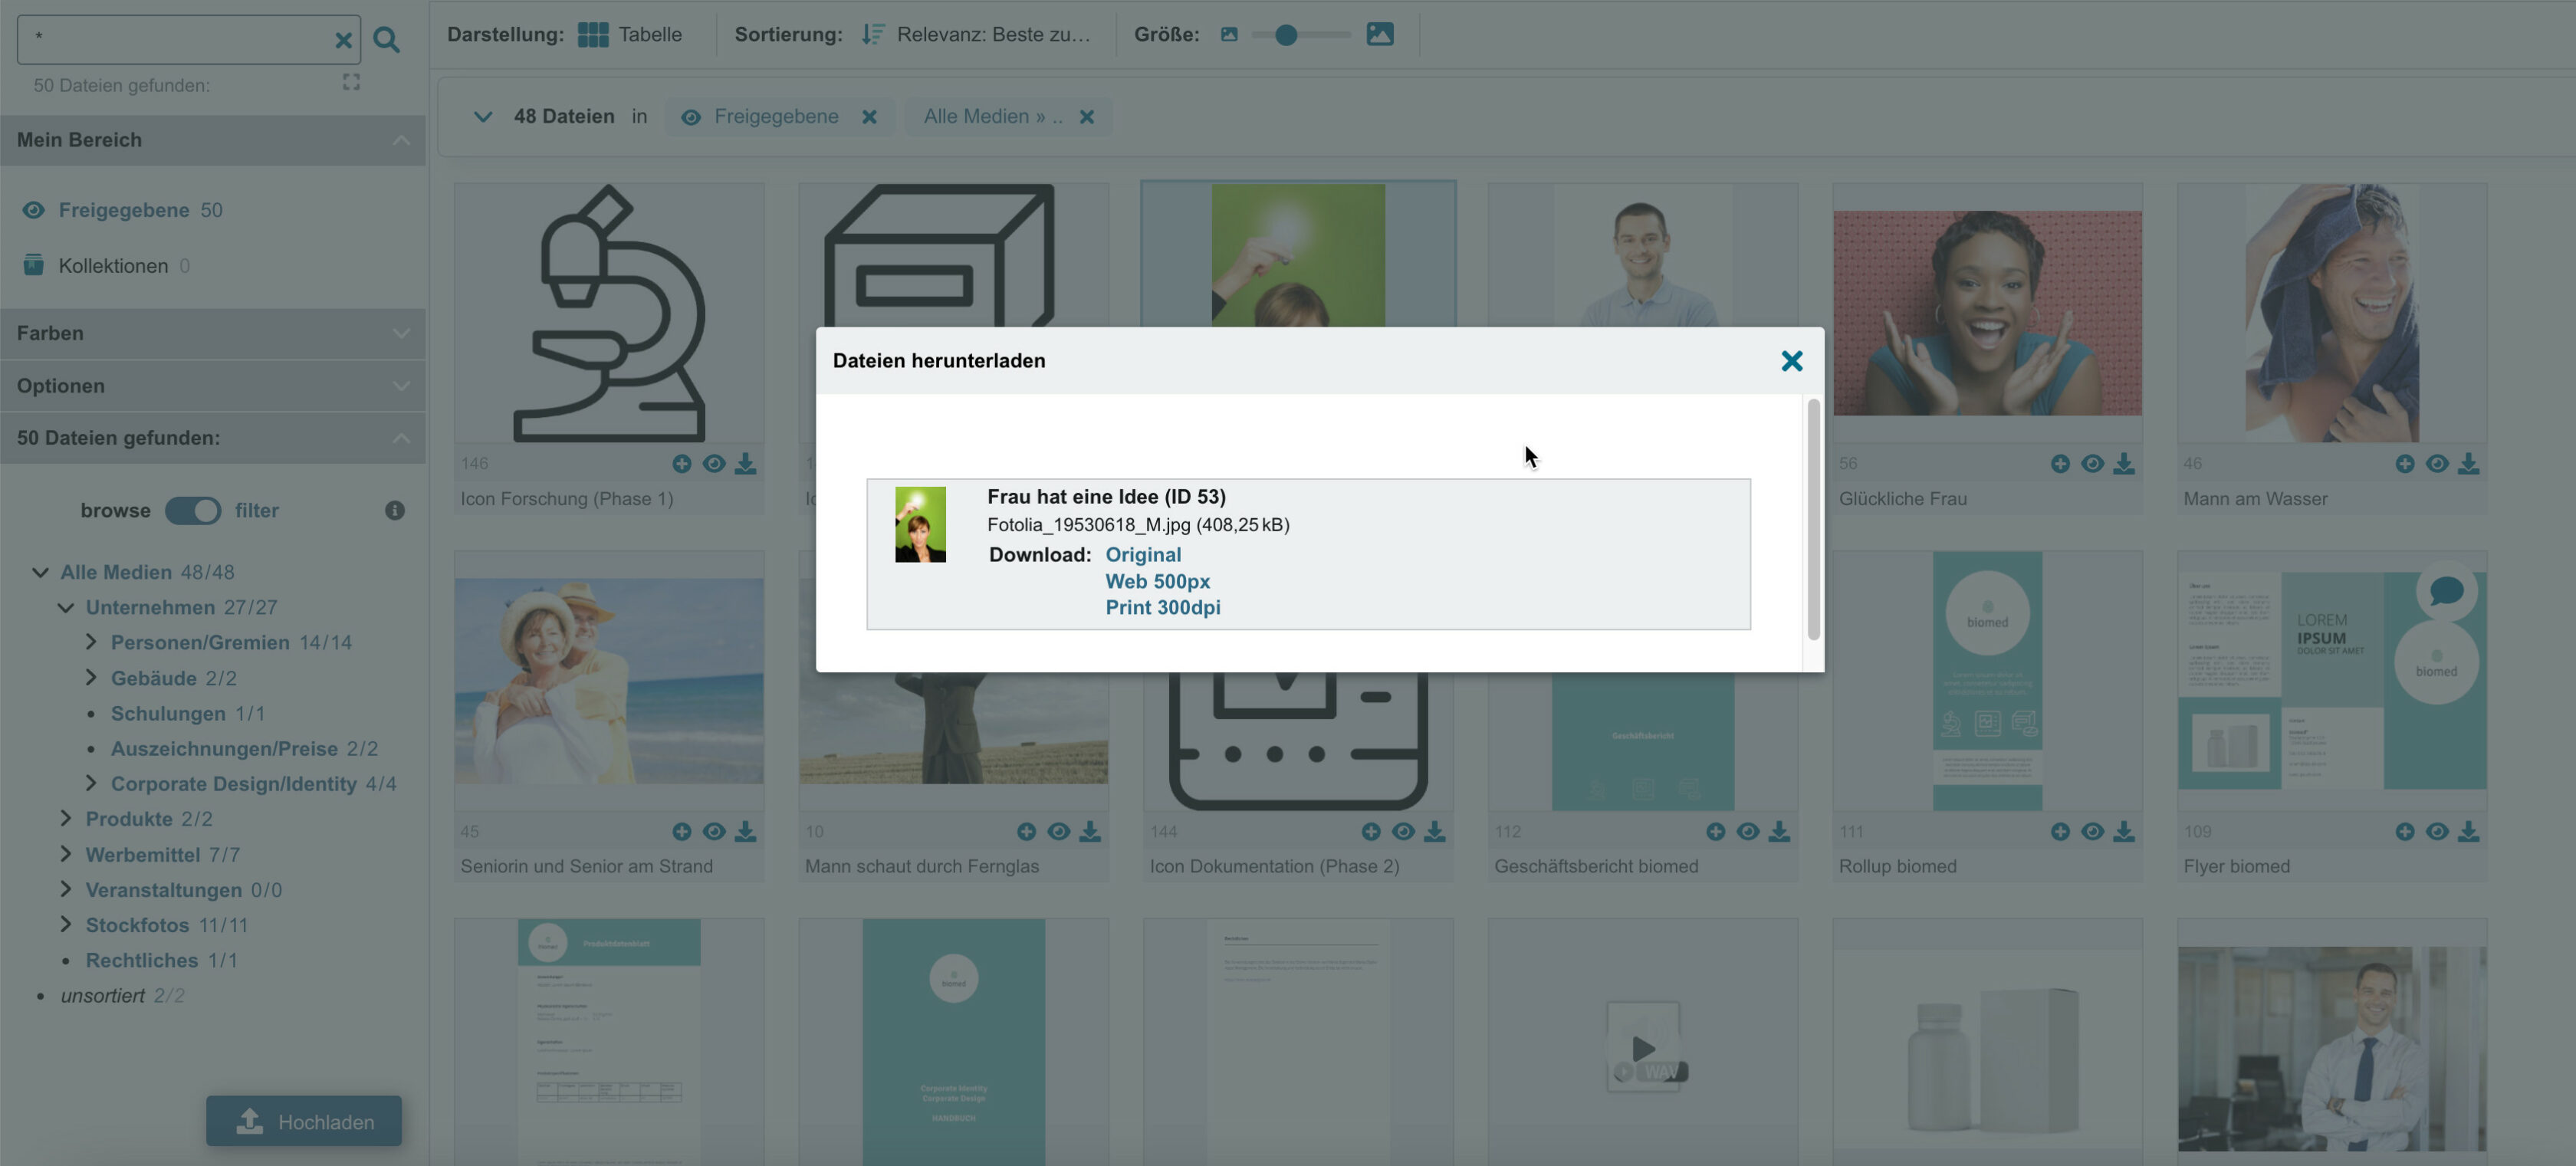The height and width of the screenshot is (1166, 2576).
Task: Click the sort order icon next to Sortierung
Action: click(873, 34)
